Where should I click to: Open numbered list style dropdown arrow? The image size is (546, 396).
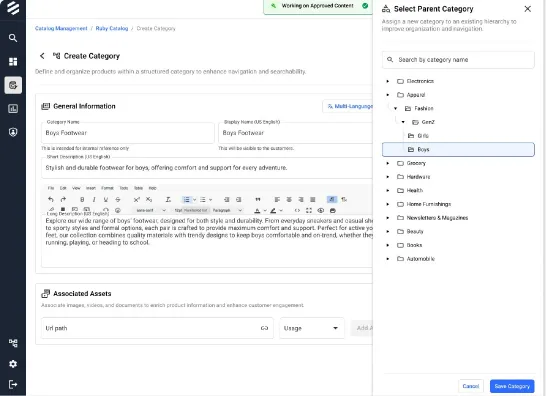pyautogui.click(x=210, y=200)
